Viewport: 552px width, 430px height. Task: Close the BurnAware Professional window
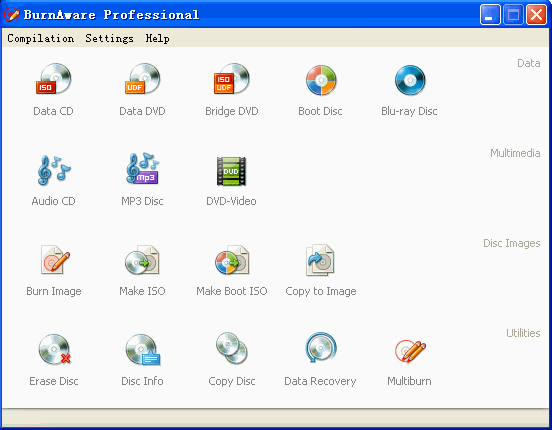[537, 15]
